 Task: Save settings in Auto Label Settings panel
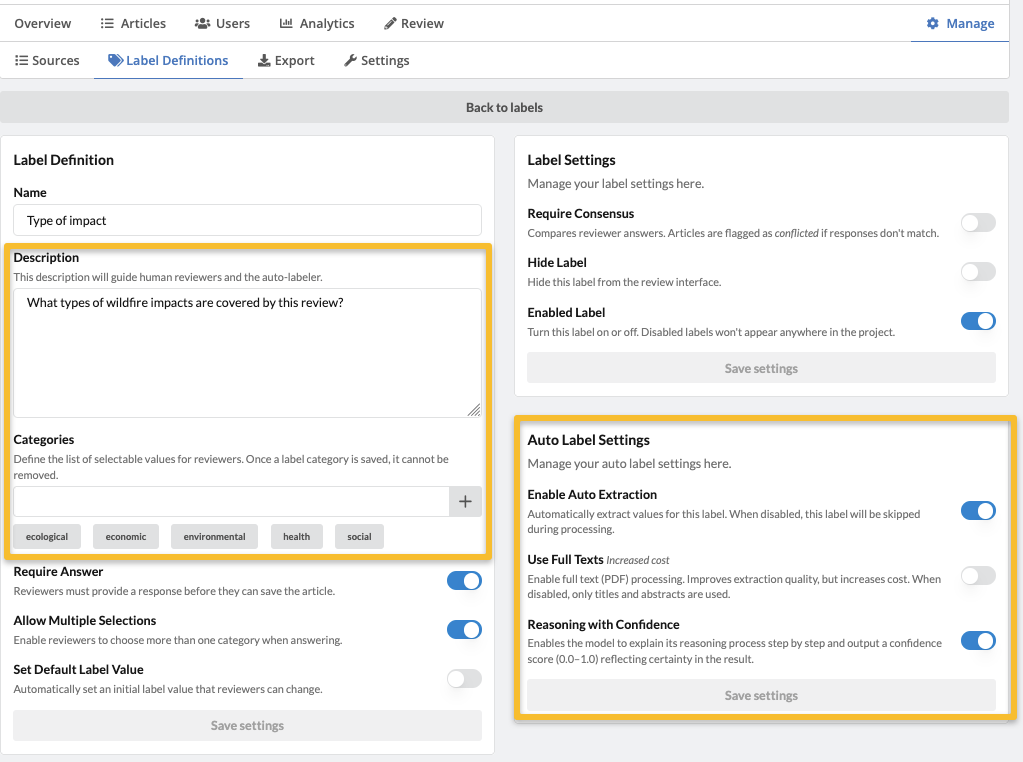(761, 695)
